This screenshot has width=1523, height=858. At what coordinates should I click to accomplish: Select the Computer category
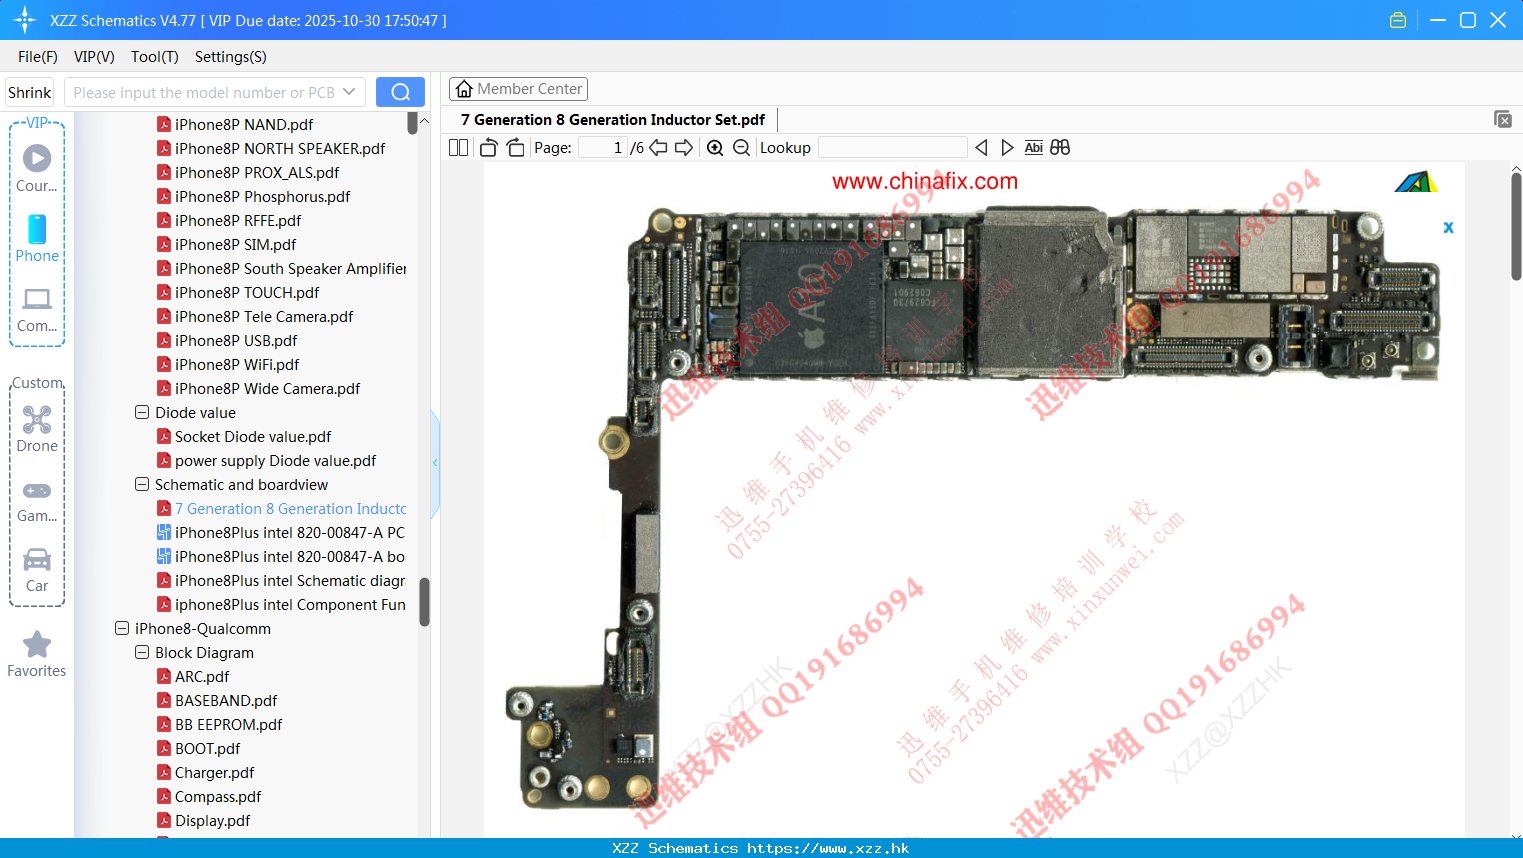(x=37, y=310)
